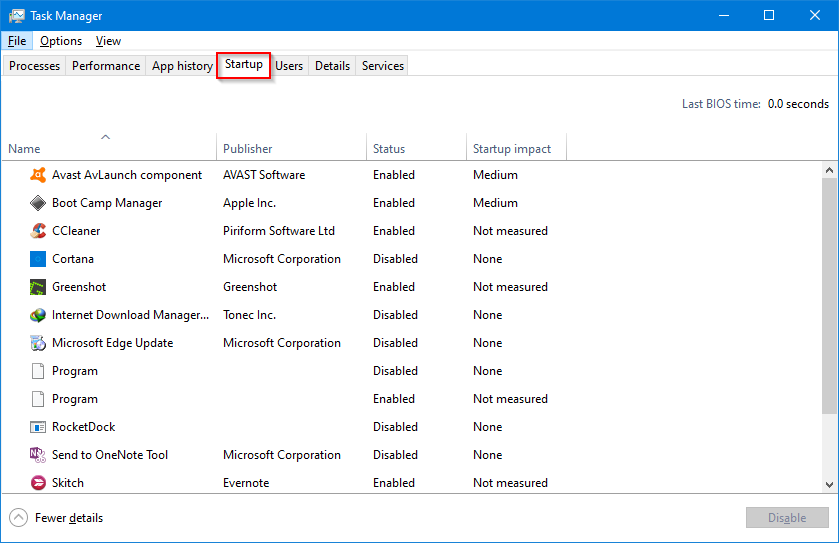
Task: Switch to the Users tab
Action: coord(289,66)
